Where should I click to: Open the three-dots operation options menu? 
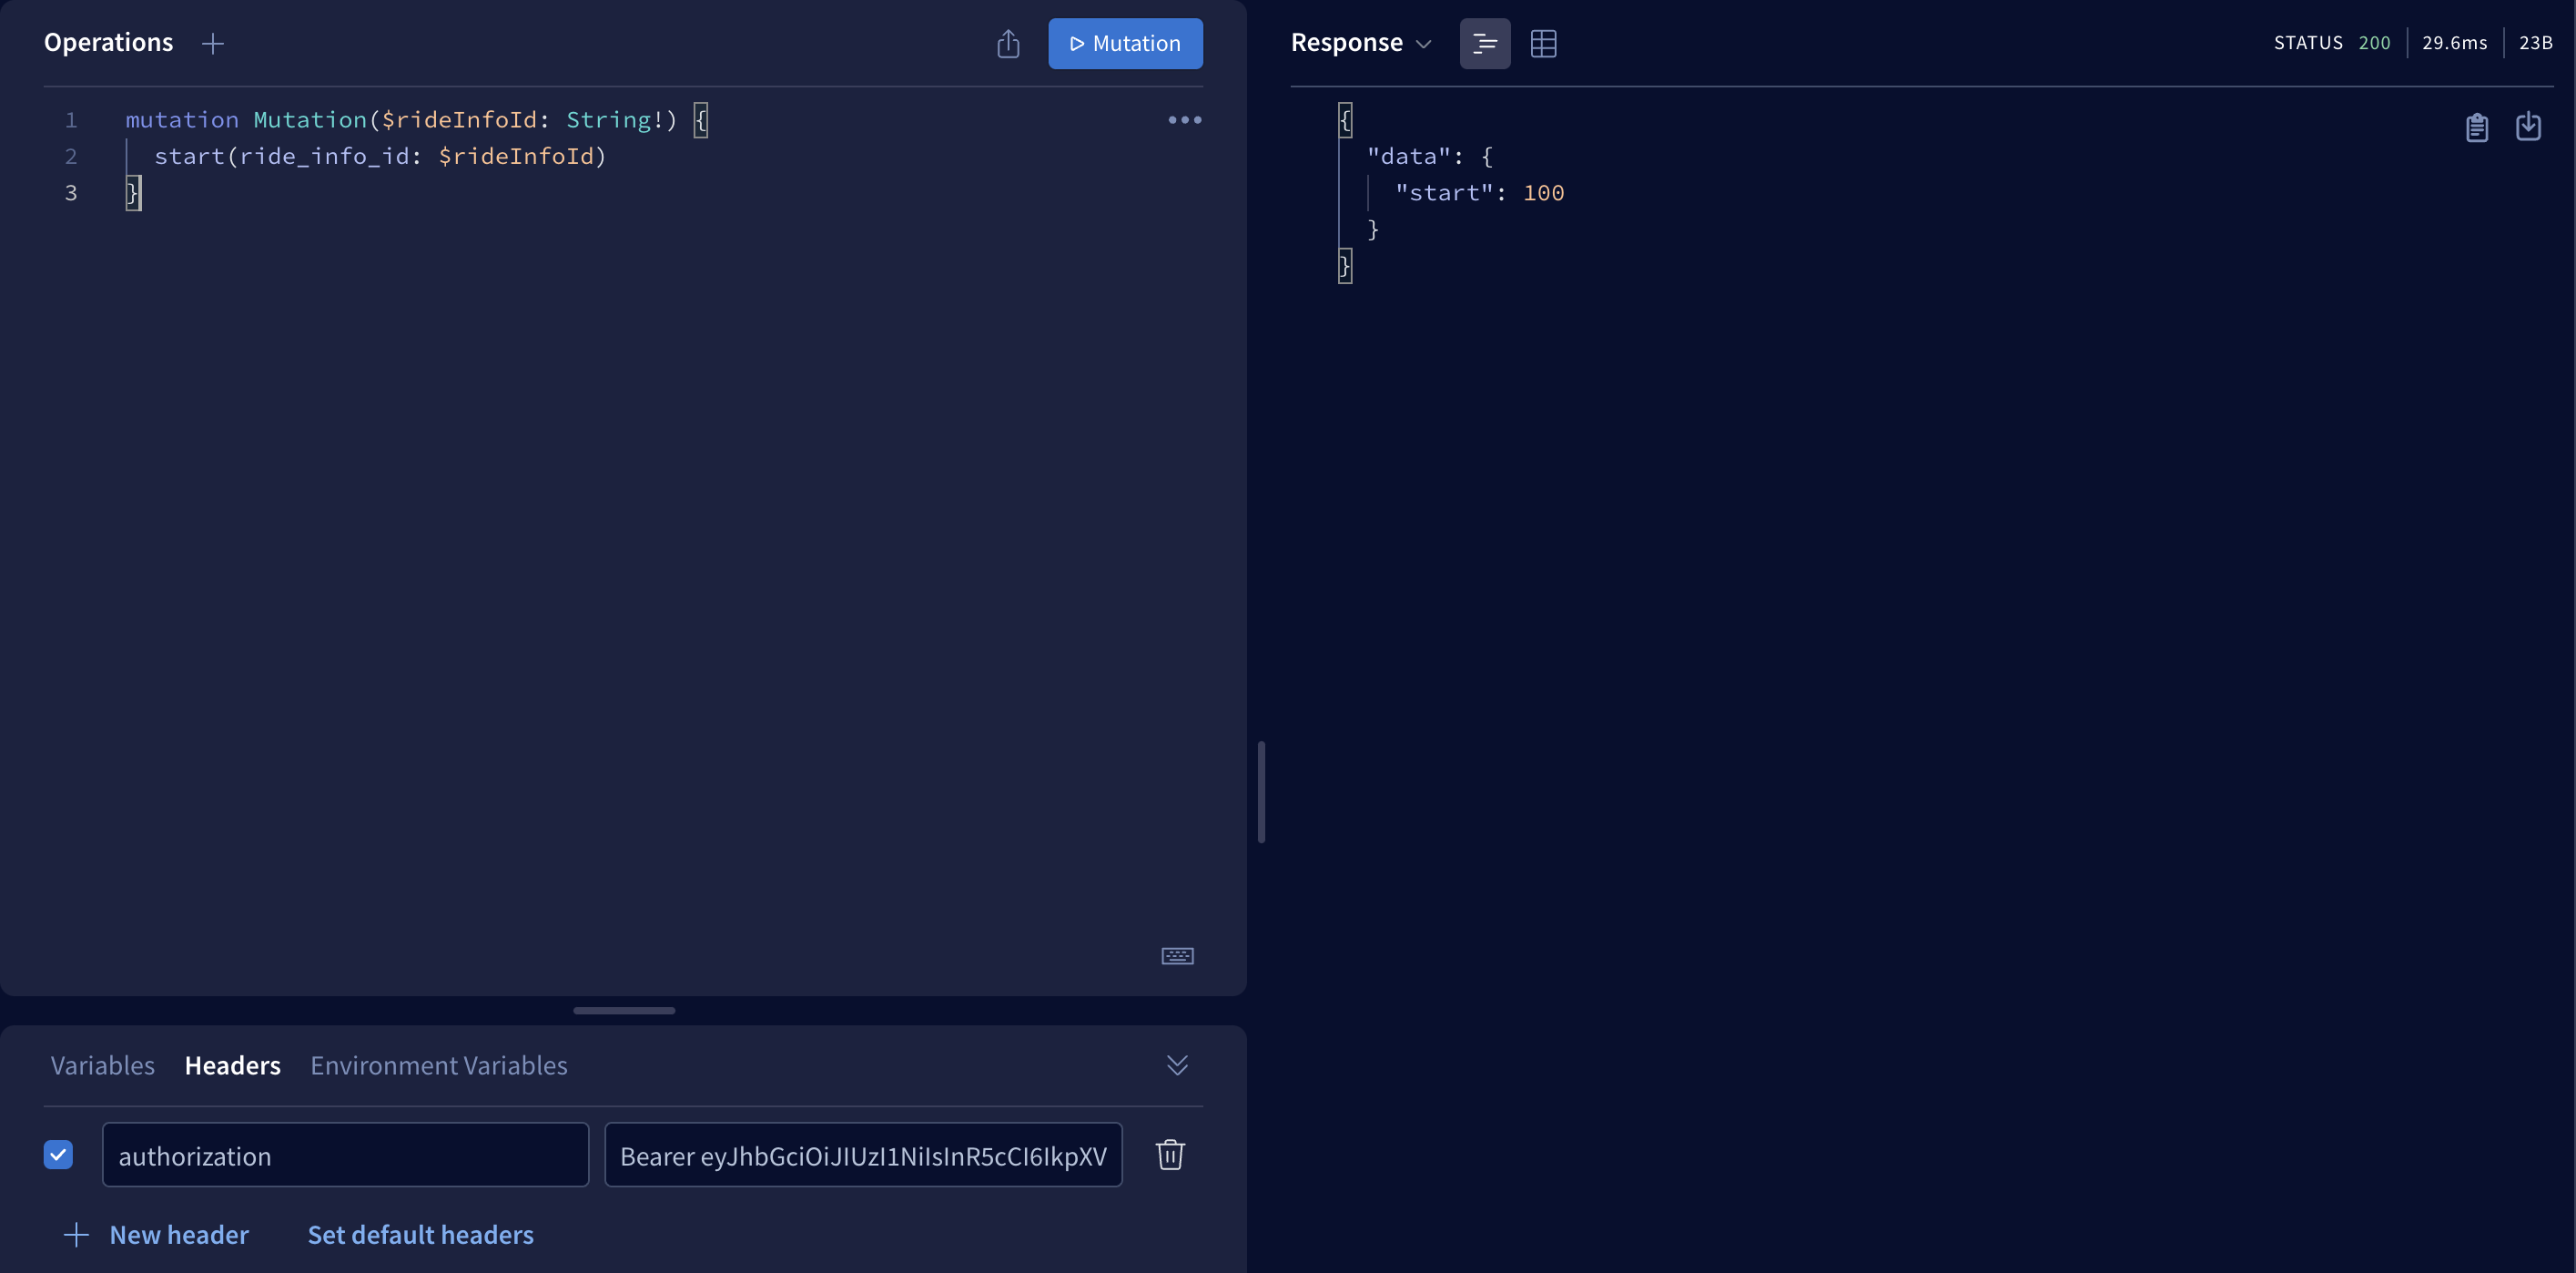(x=1184, y=120)
